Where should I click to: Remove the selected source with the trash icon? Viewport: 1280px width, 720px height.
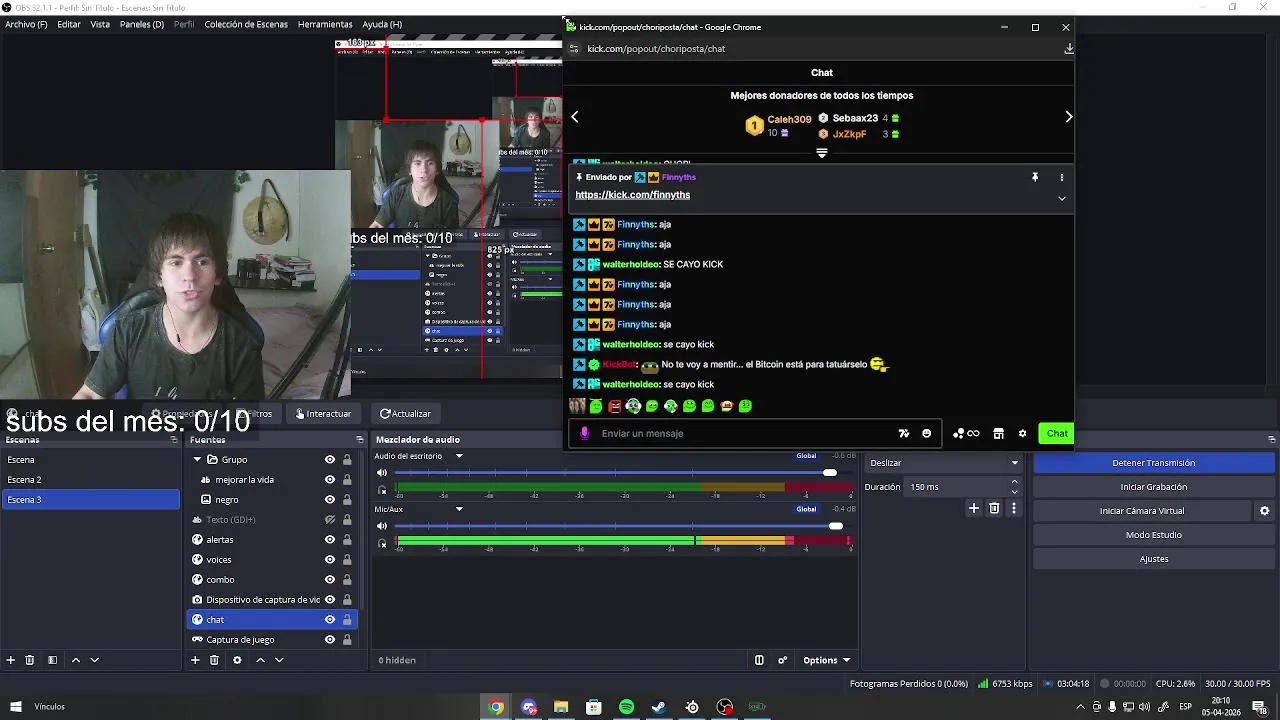pyautogui.click(x=214, y=660)
